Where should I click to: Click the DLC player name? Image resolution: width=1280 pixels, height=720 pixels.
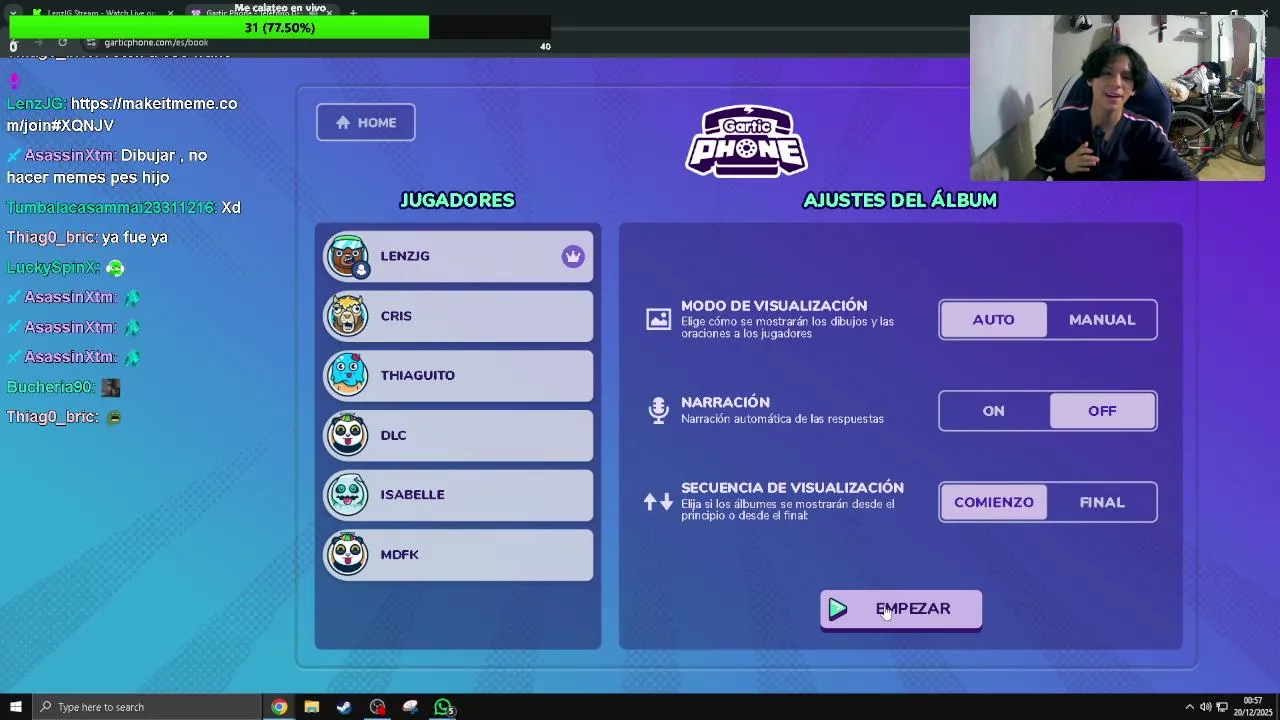point(393,435)
